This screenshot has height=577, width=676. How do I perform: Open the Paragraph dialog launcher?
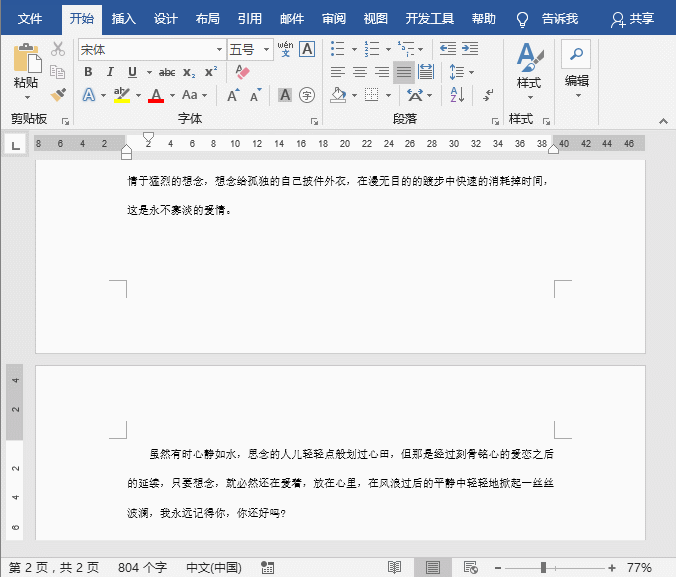click(x=495, y=122)
